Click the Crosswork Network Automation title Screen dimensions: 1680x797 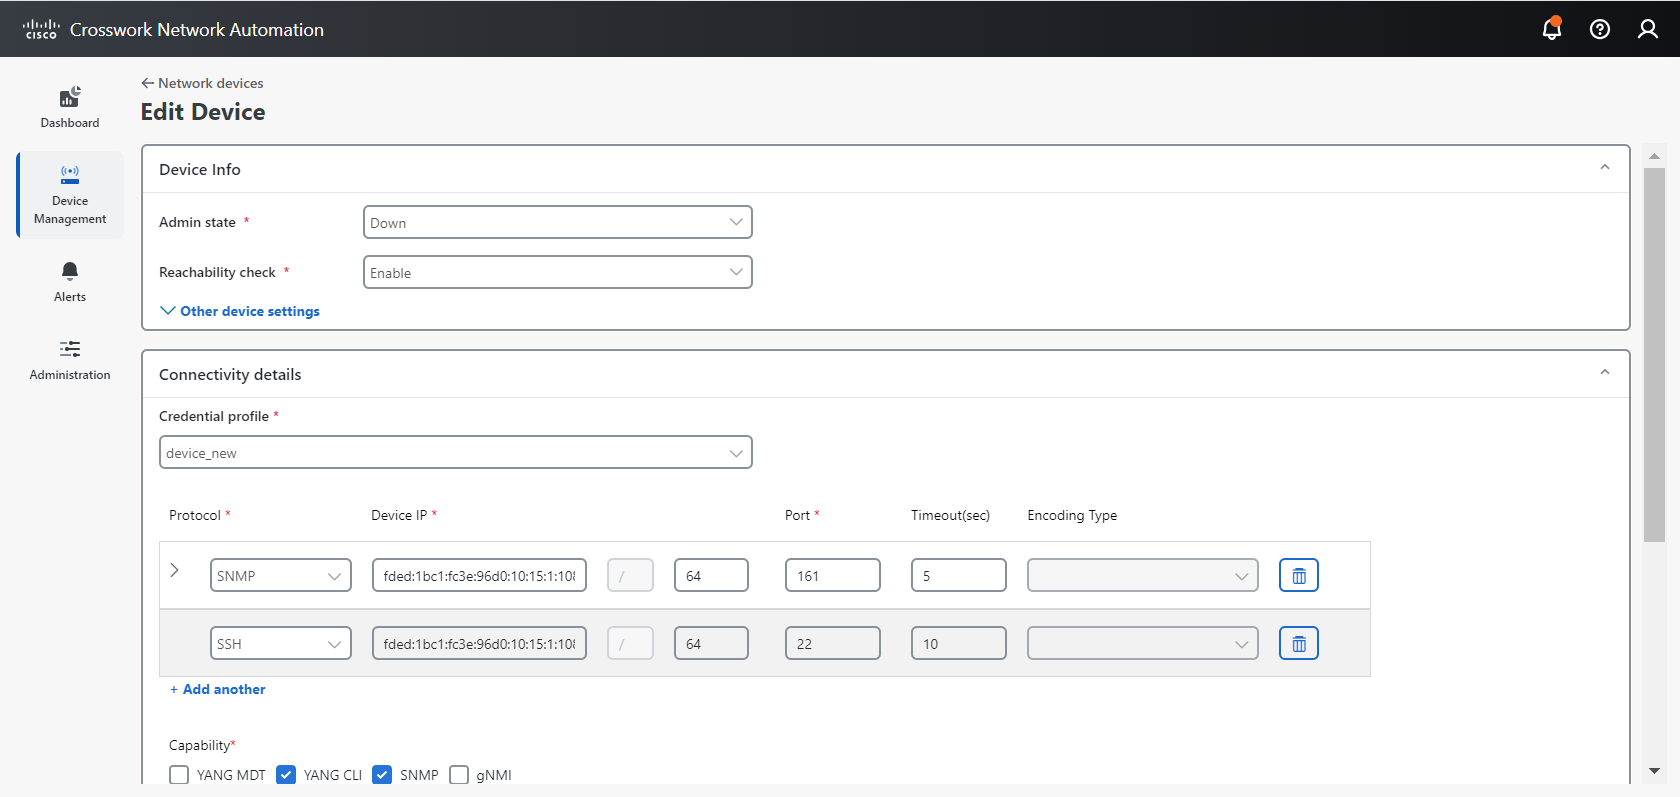[x=197, y=30]
